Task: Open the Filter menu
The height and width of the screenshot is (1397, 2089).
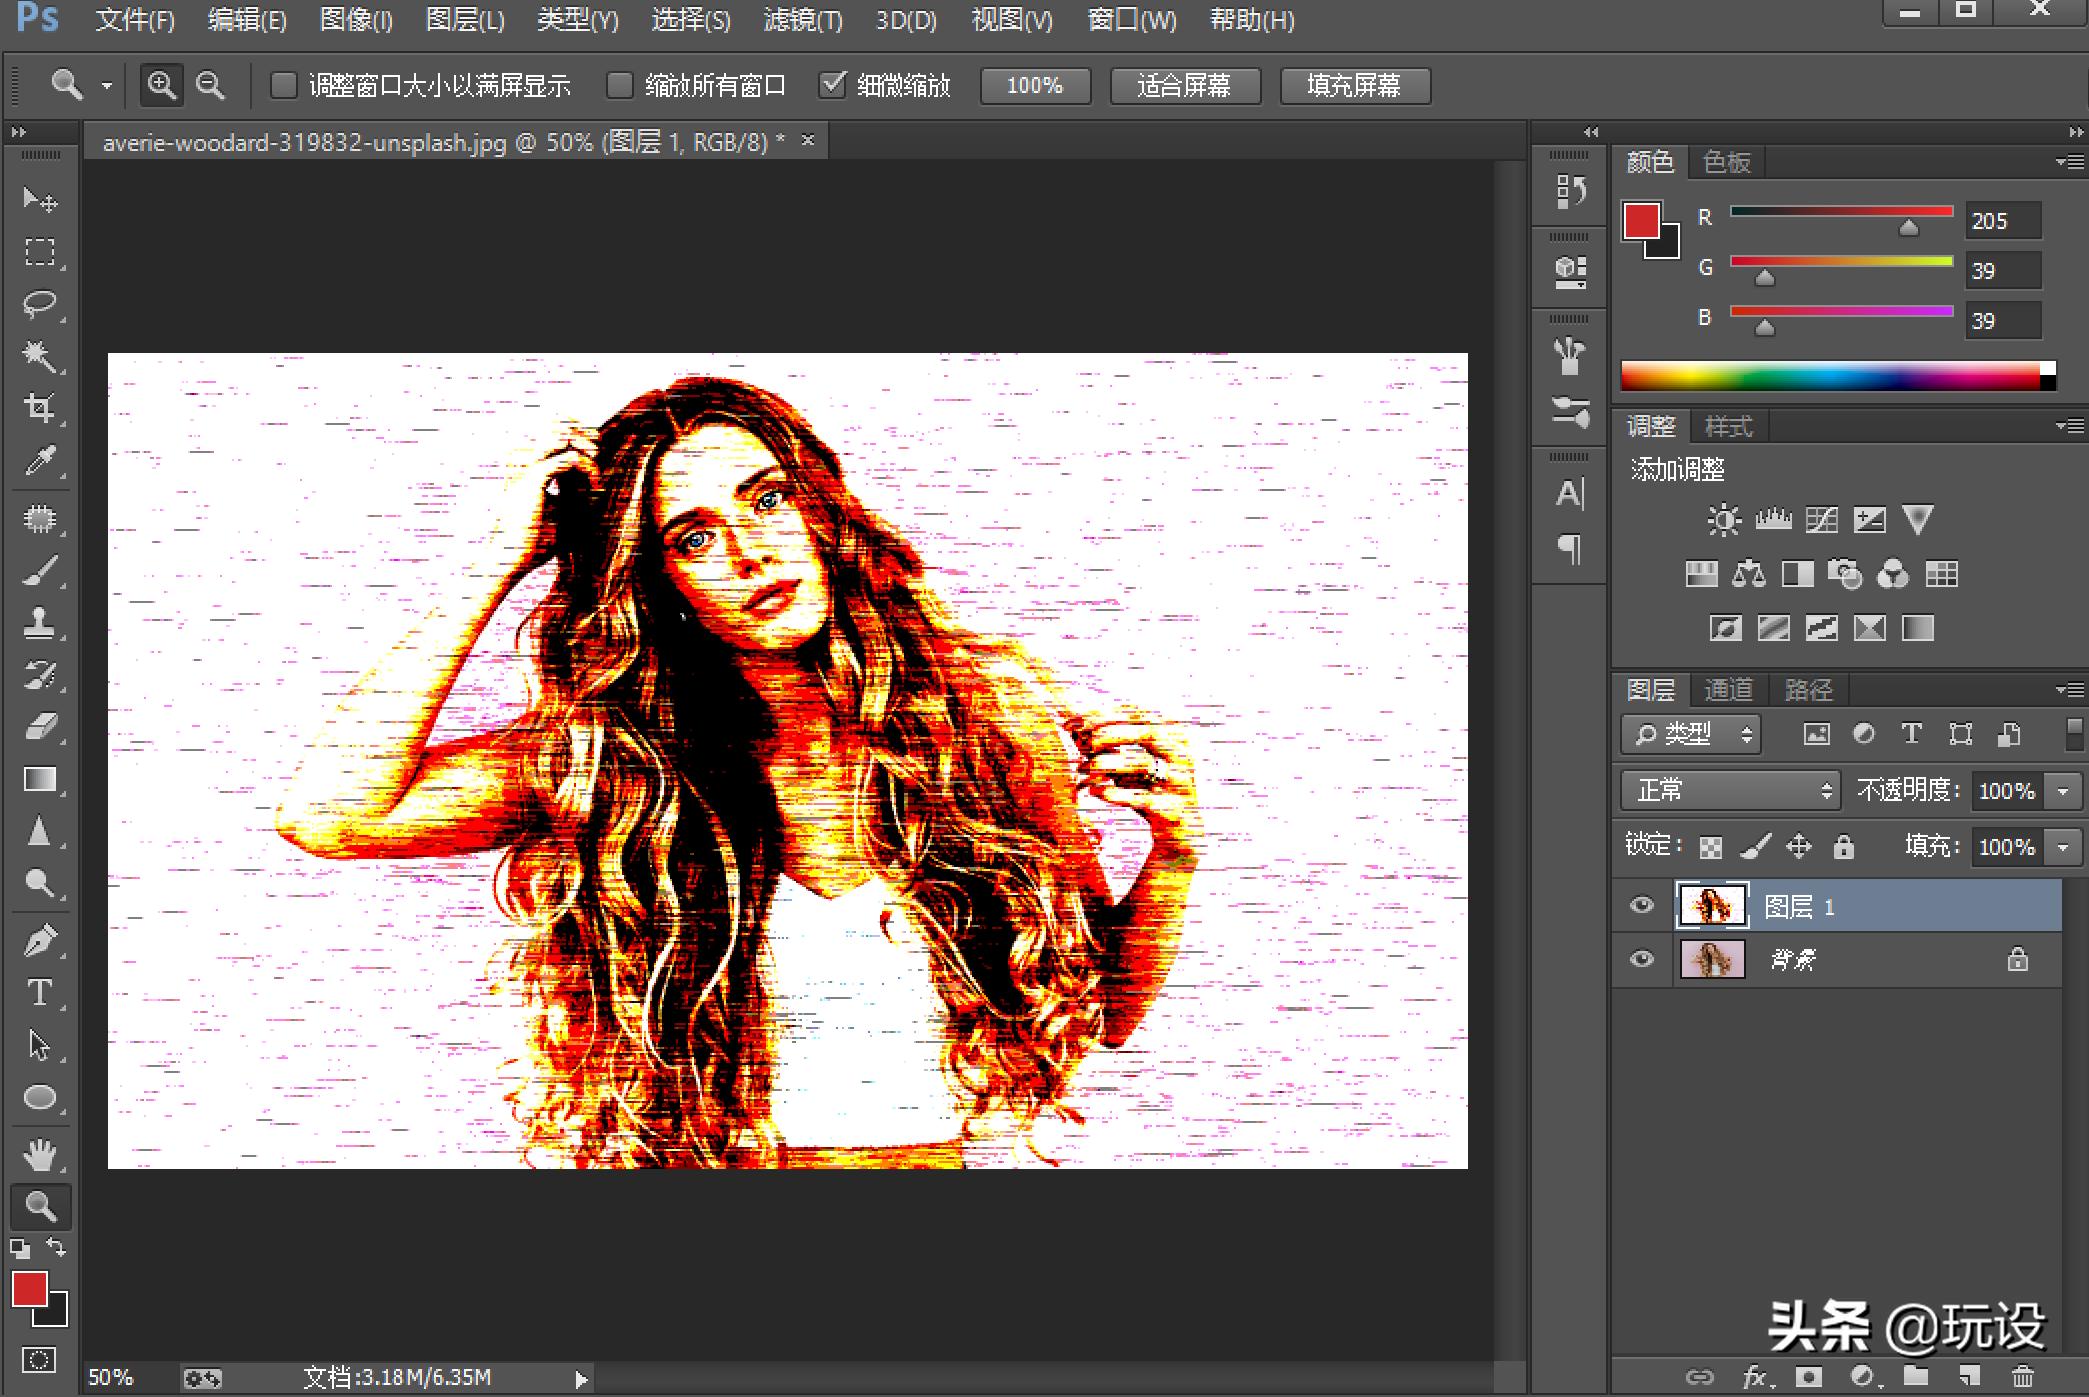Action: tap(802, 20)
